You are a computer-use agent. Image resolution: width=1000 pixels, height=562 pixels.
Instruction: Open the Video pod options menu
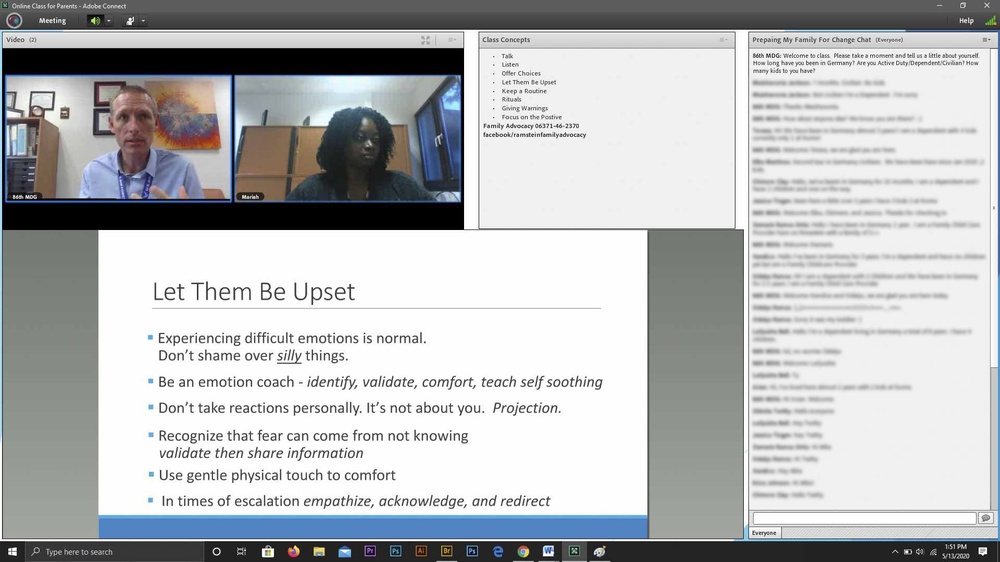451,40
